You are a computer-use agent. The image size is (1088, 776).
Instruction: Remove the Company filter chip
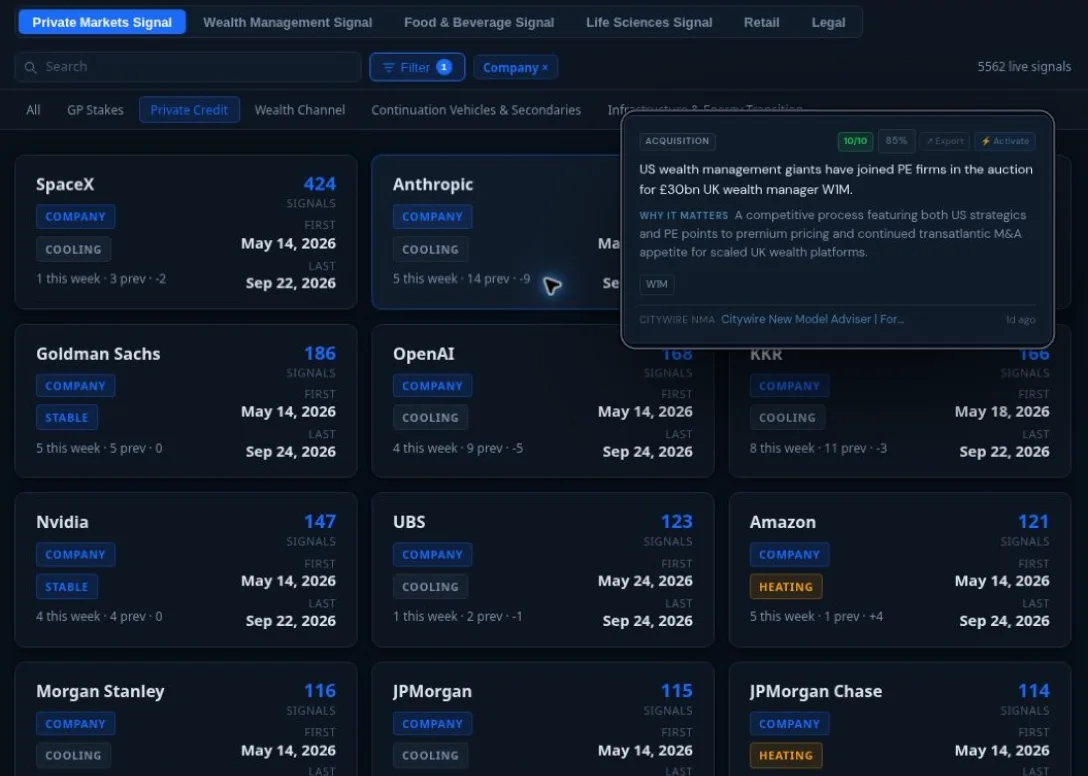[x=545, y=67]
